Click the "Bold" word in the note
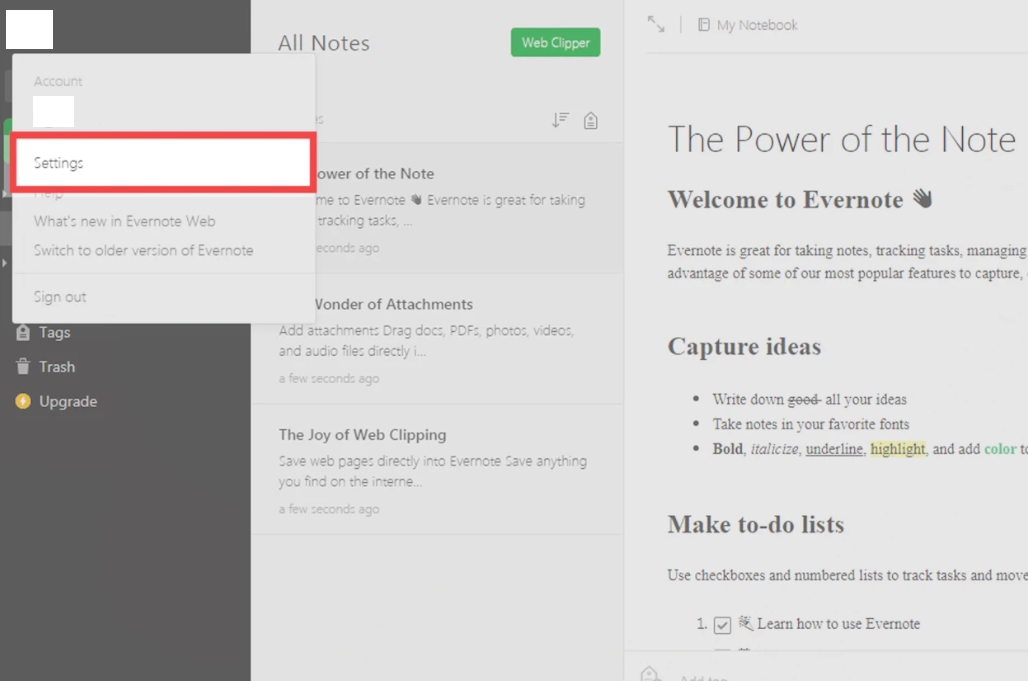The width and height of the screenshot is (1028, 681). 728,449
